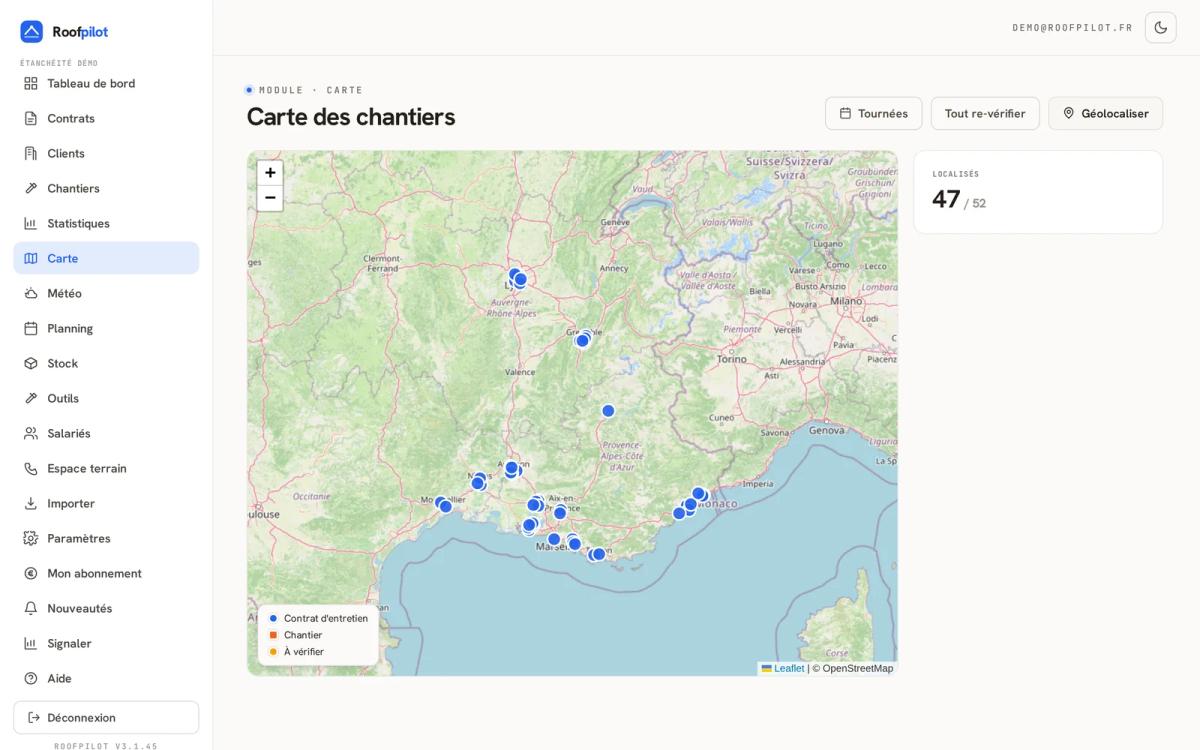Click yellow À vérifier legend dot
The width and height of the screenshot is (1200, 750).
coord(273,652)
